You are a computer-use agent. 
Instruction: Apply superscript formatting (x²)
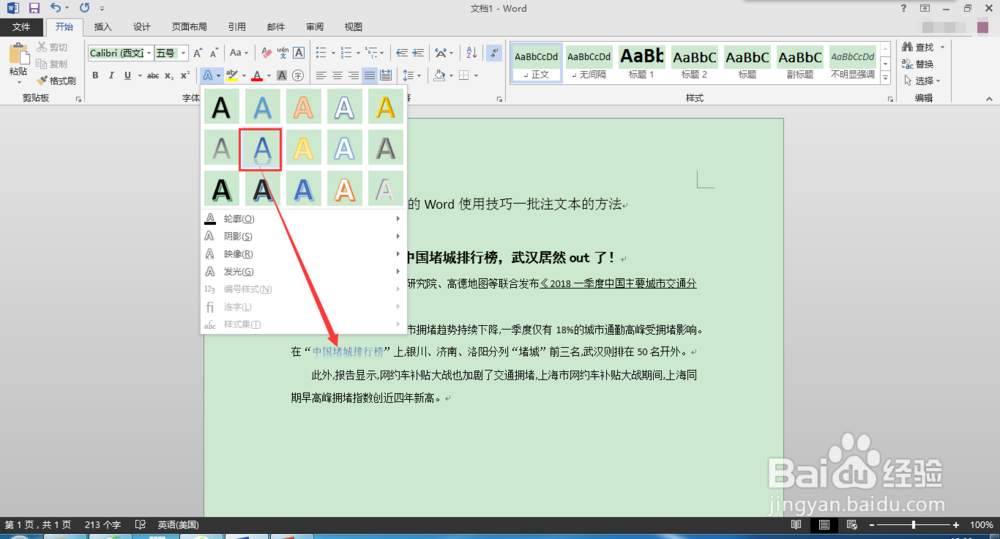pyautogui.click(x=184, y=75)
